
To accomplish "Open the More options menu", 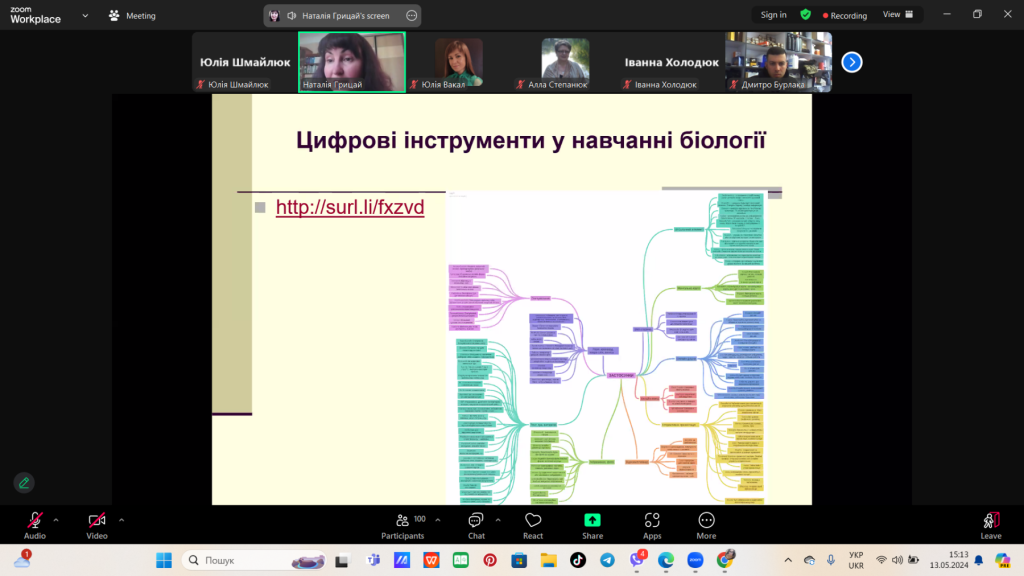I will click(x=706, y=525).
